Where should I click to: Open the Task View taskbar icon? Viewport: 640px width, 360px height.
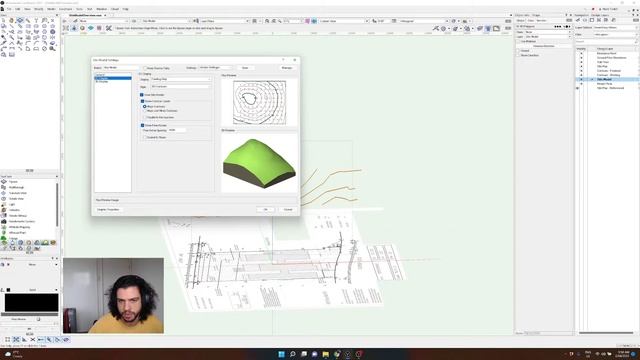tap(304, 354)
